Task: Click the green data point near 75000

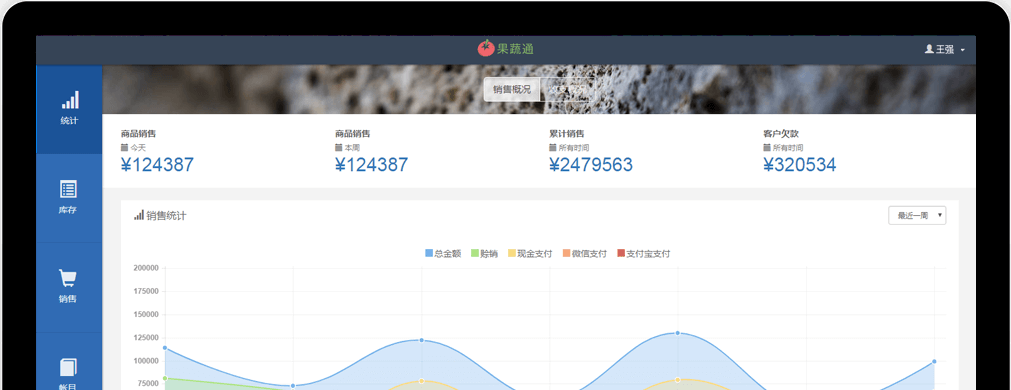Action: pyautogui.click(x=165, y=378)
